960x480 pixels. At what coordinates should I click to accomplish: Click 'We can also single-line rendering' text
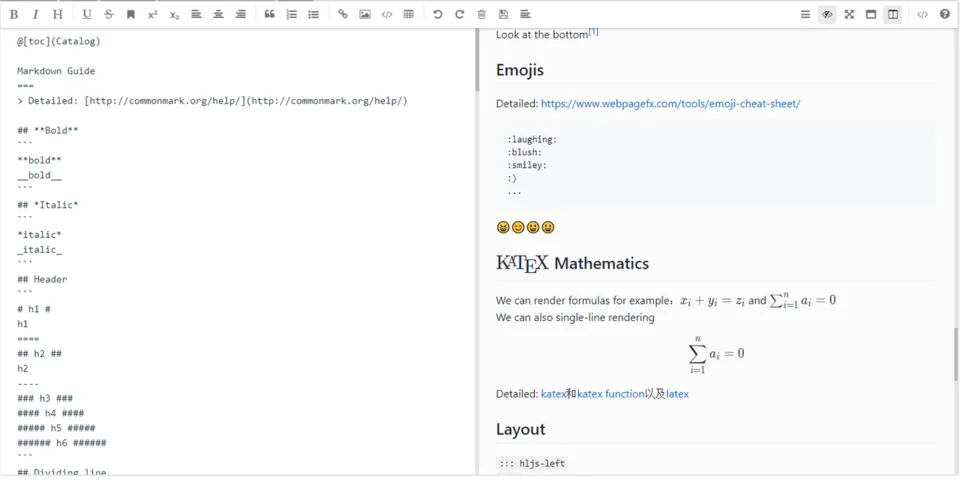[x=575, y=318]
